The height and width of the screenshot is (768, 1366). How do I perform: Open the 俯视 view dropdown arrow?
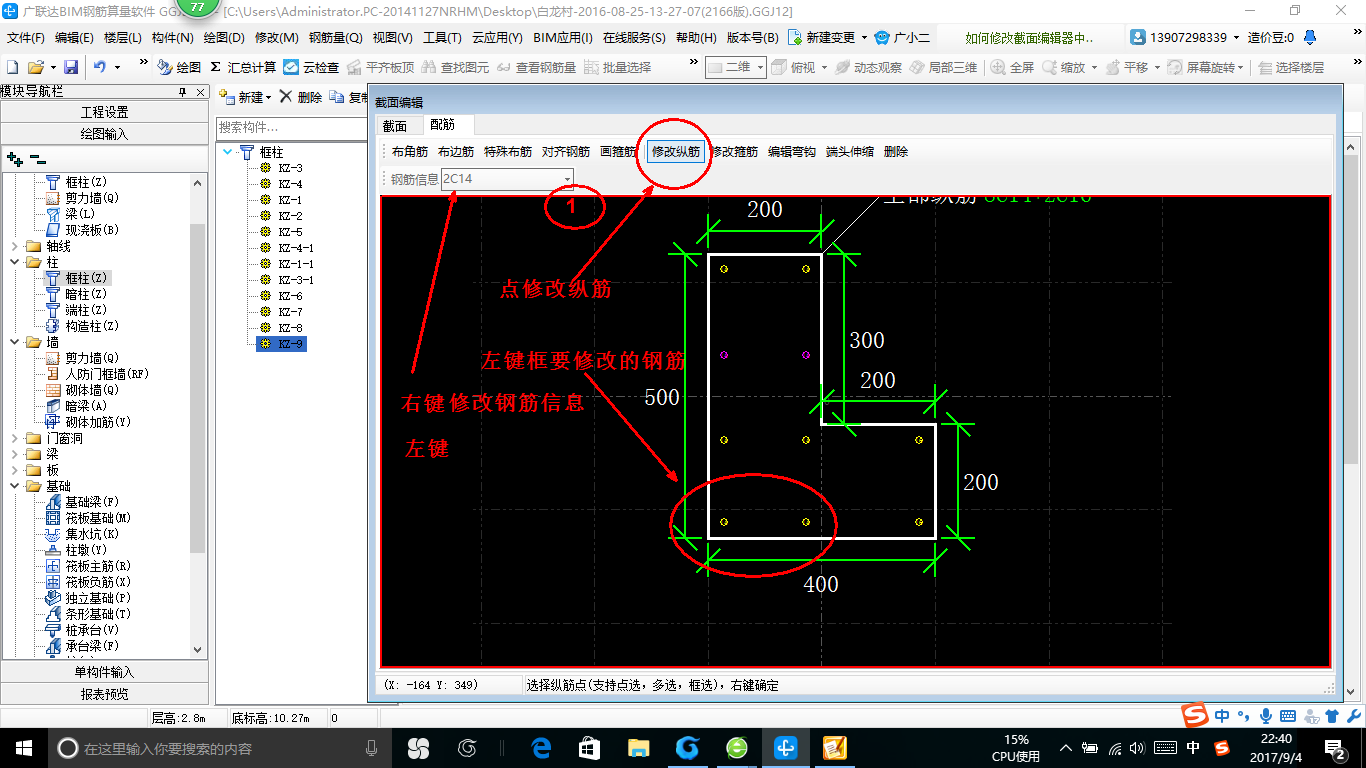823,67
